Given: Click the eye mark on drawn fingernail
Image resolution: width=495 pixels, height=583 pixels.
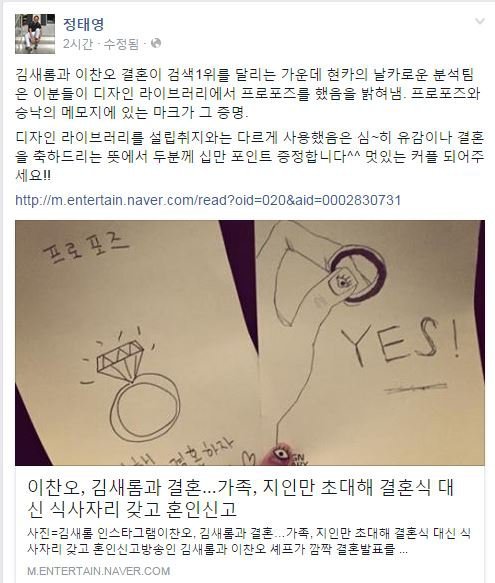Looking at the screenshot, I should [340, 282].
